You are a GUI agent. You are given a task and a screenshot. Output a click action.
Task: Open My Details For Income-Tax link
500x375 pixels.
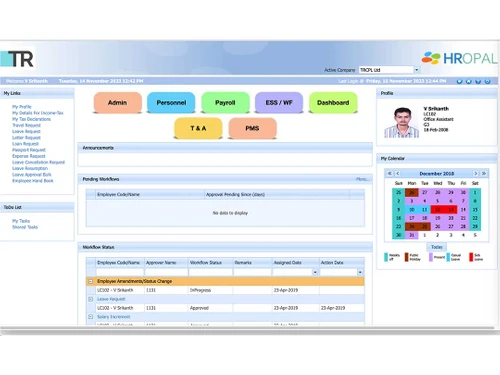point(38,113)
